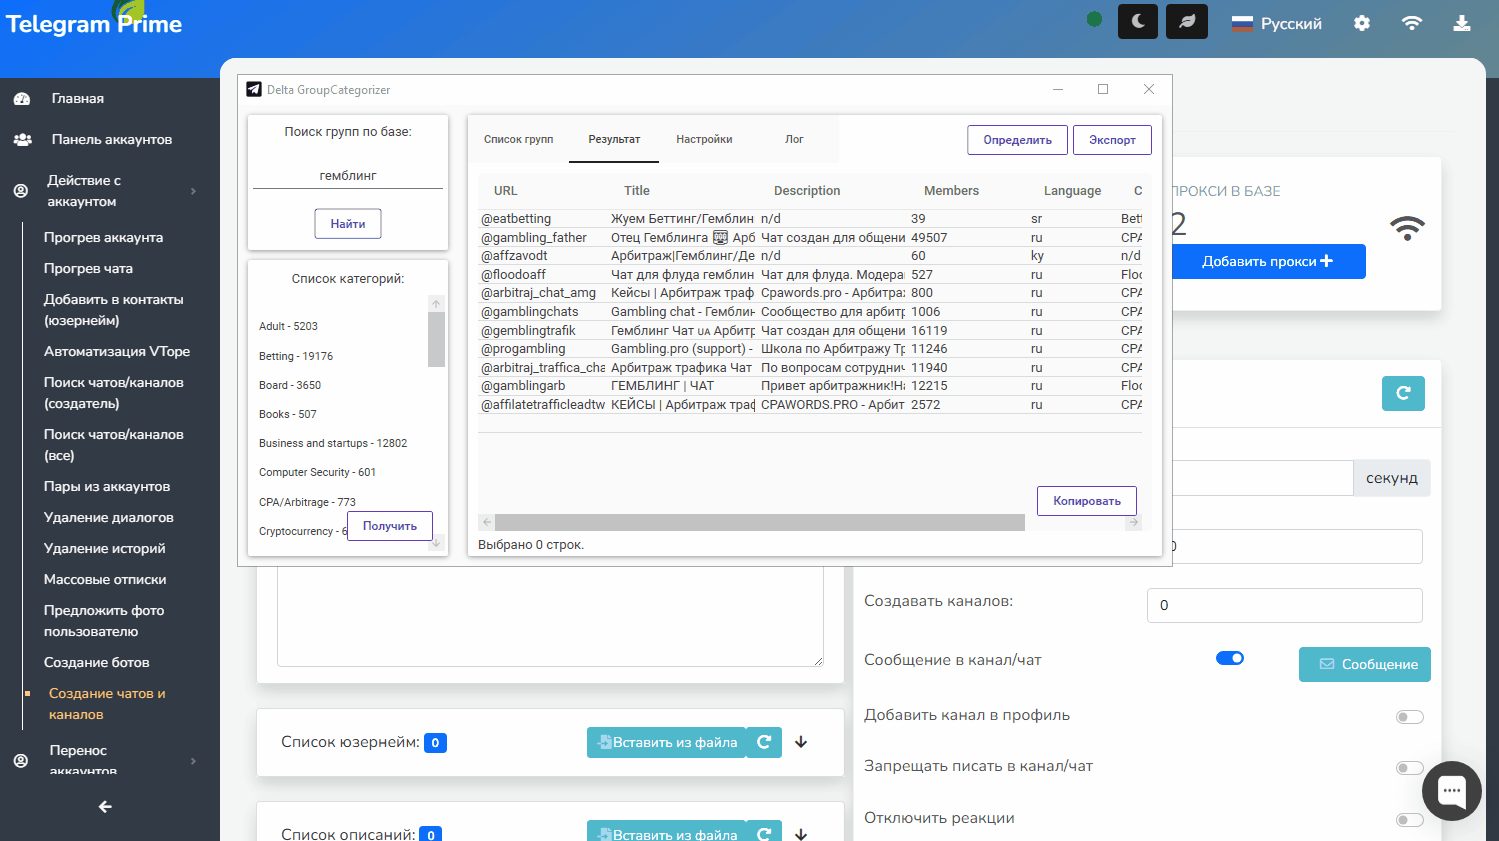Click results horizontal scrollbar right arrow
This screenshot has width=1499, height=841.
coord(1133,522)
